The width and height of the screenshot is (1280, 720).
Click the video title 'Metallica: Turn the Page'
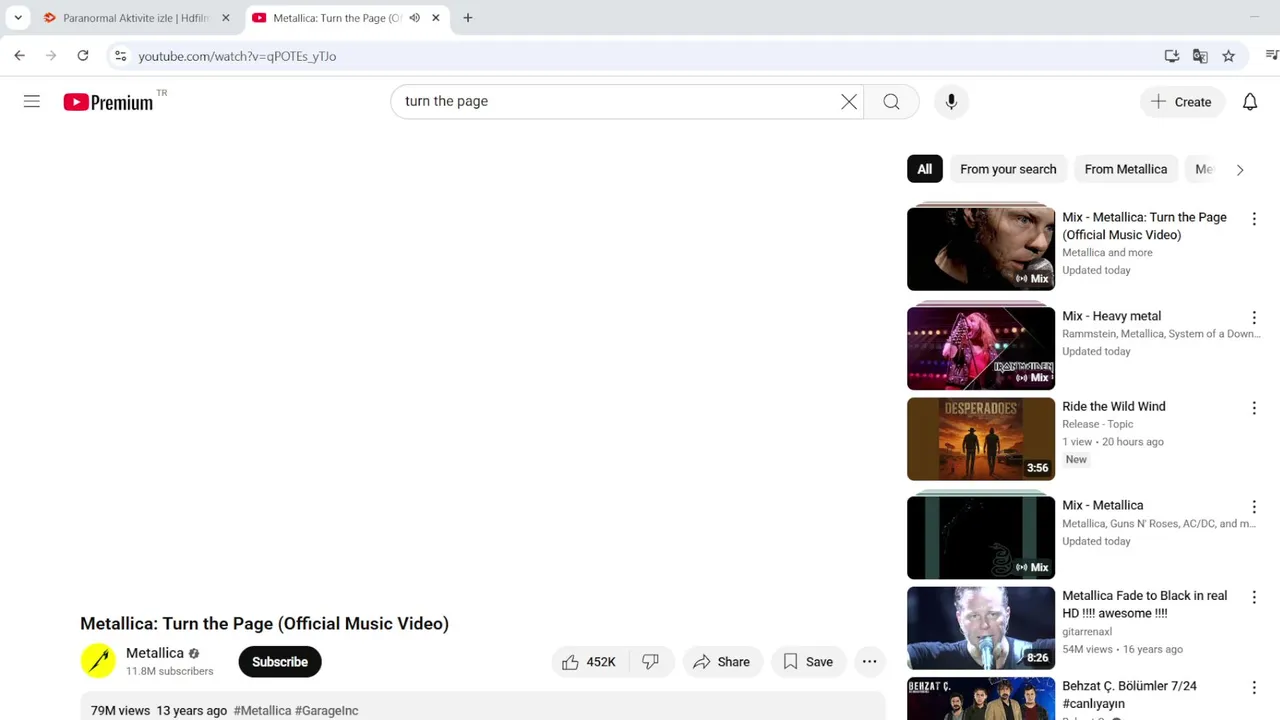[x=264, y=624]
